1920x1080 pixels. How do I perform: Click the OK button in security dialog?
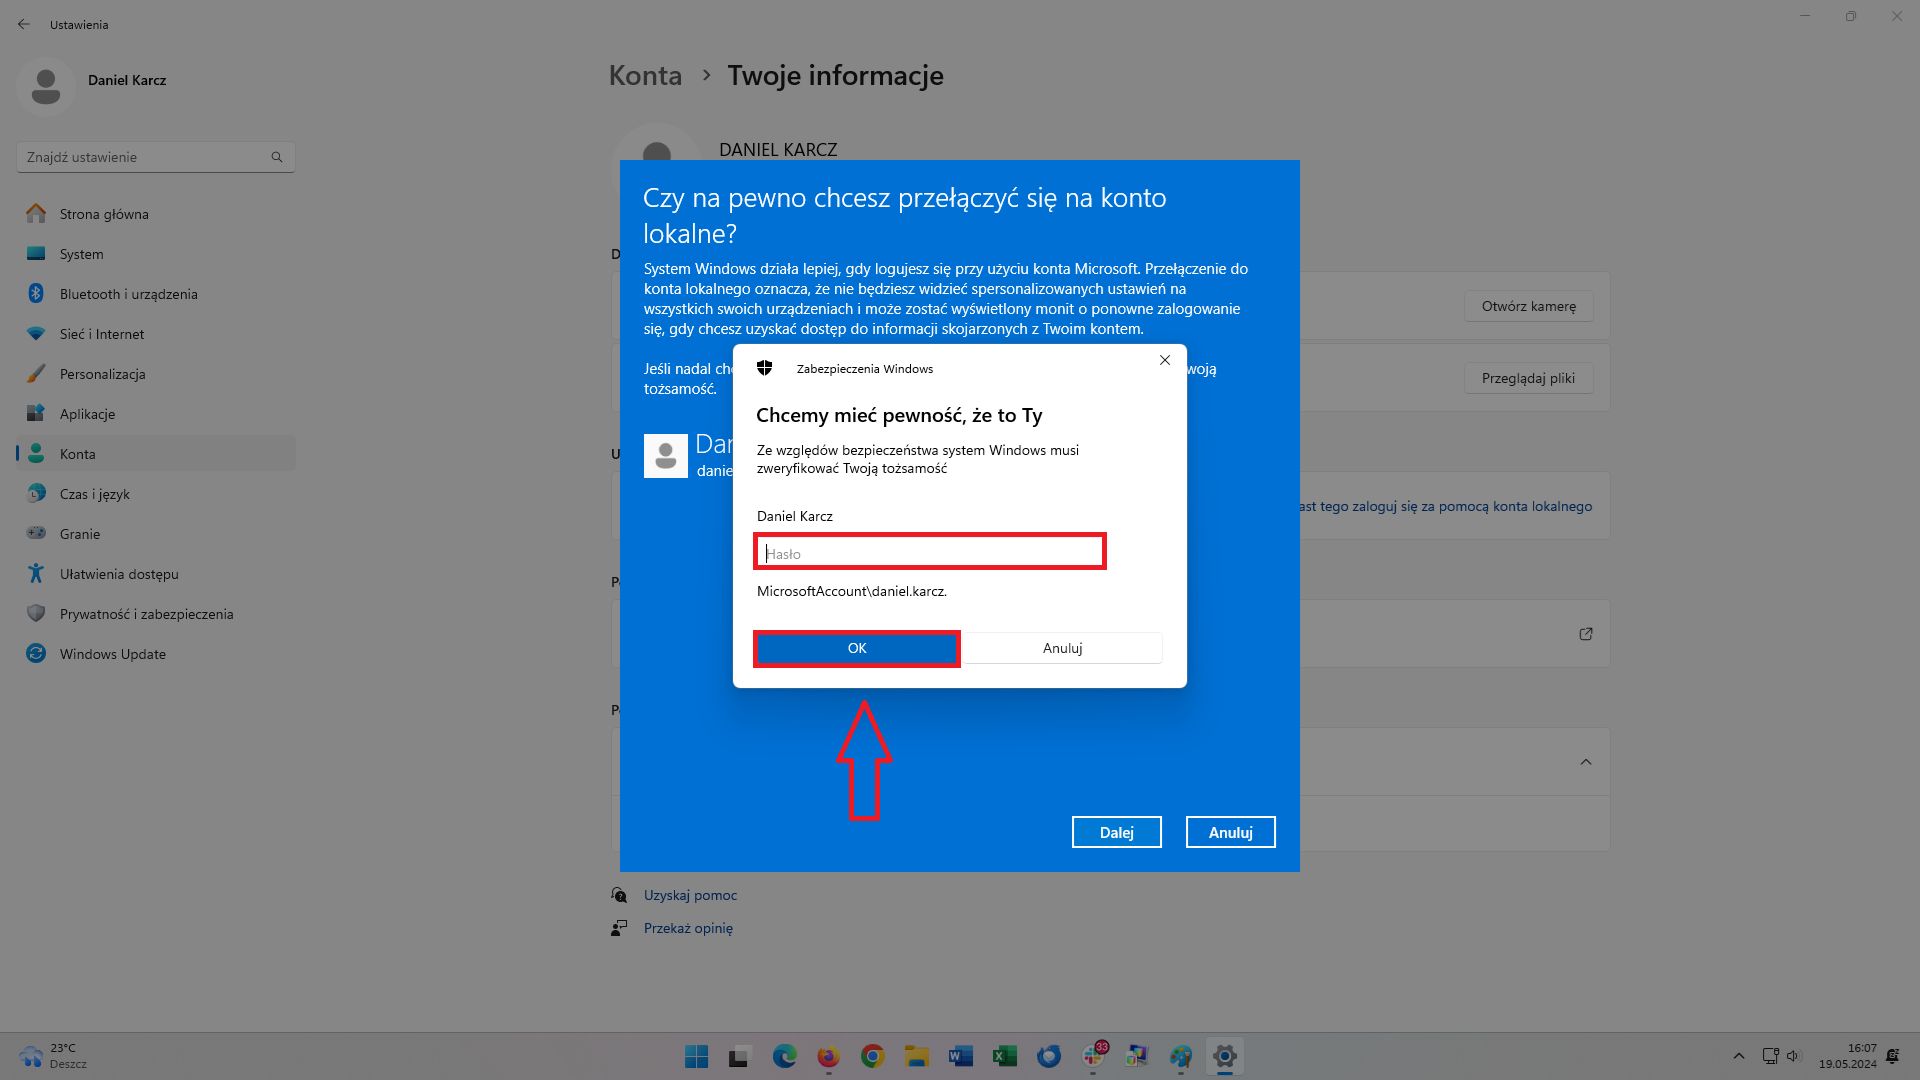856,648
